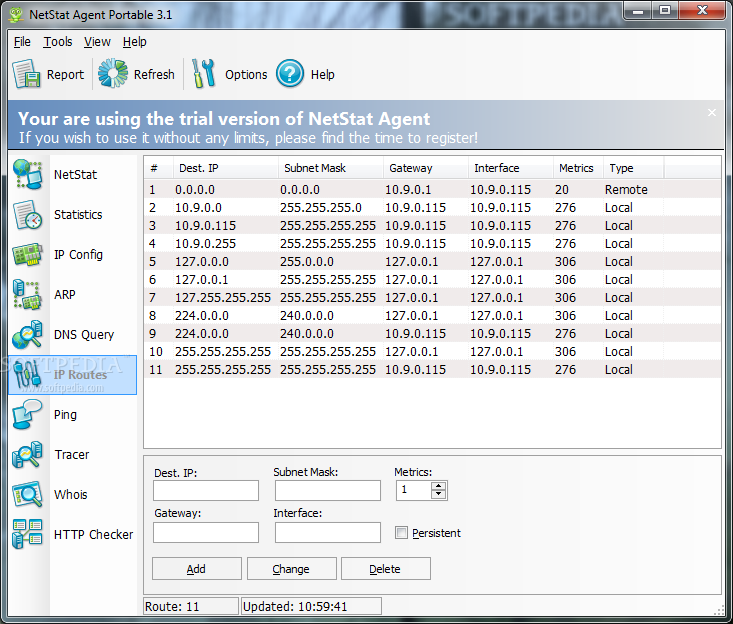Select route 9 destination 224.0.0.0

[x=432, y=333]
